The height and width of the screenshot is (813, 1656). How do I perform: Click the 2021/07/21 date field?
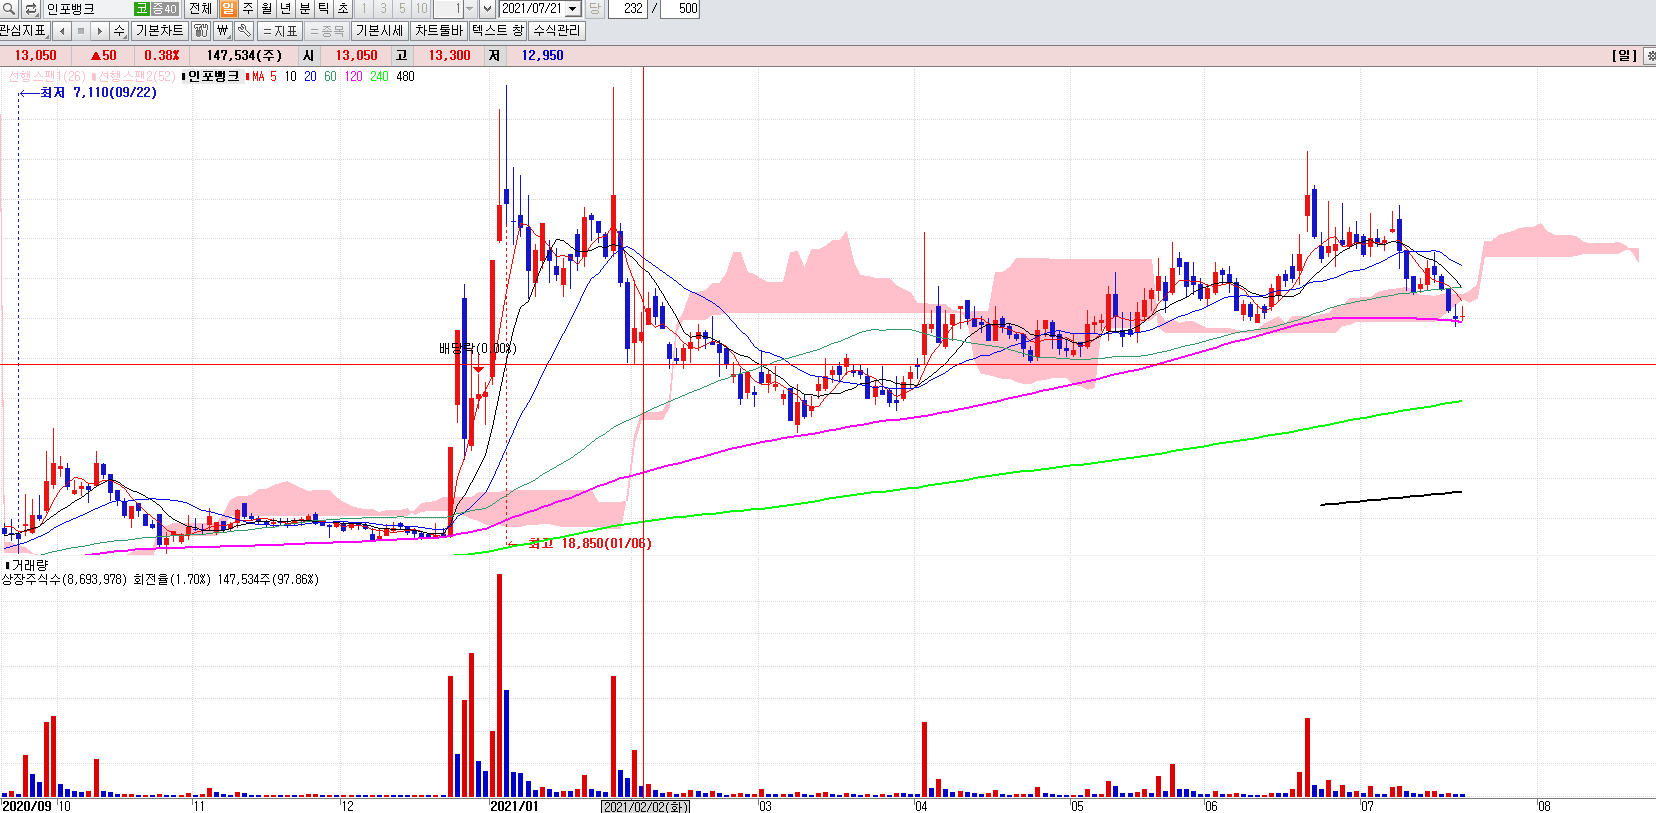pos(532,8)
